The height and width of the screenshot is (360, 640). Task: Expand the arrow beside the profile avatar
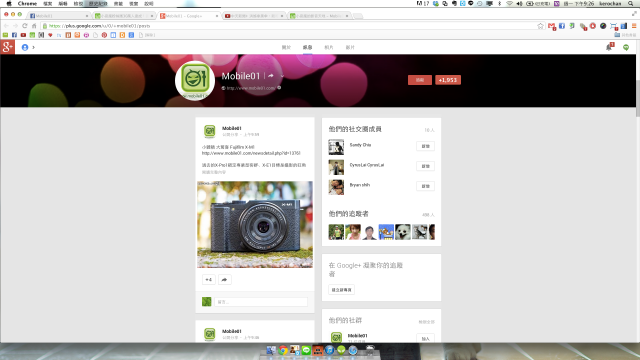tap(33, 47)
